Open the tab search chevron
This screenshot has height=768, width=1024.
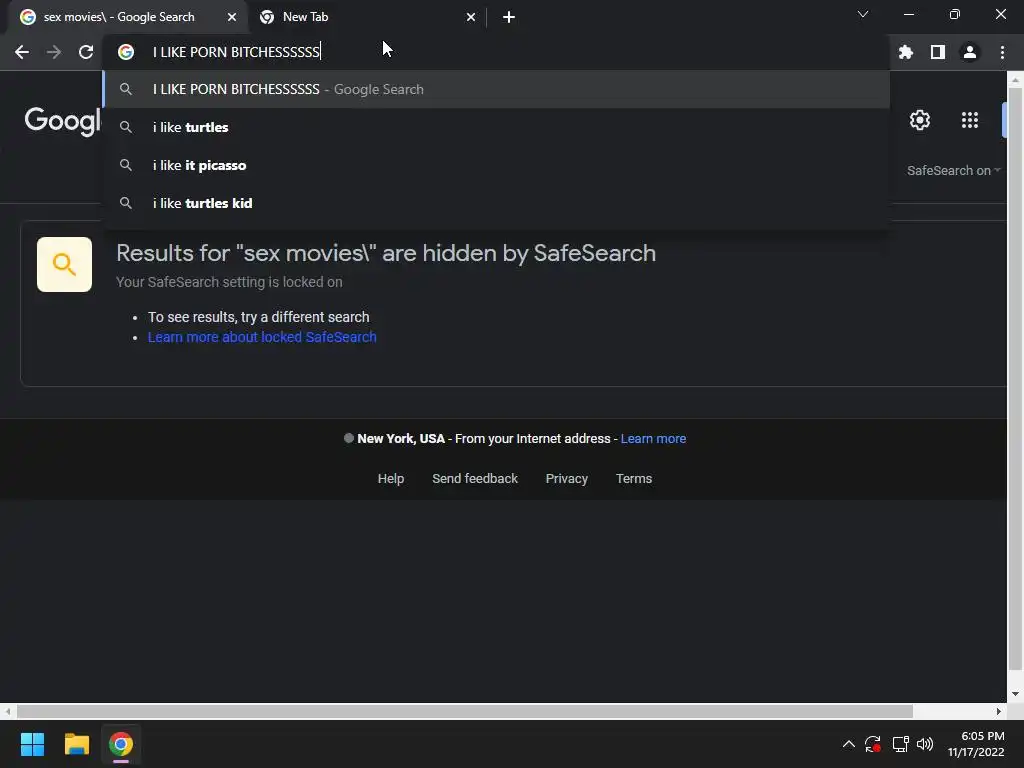coord(863,14)
